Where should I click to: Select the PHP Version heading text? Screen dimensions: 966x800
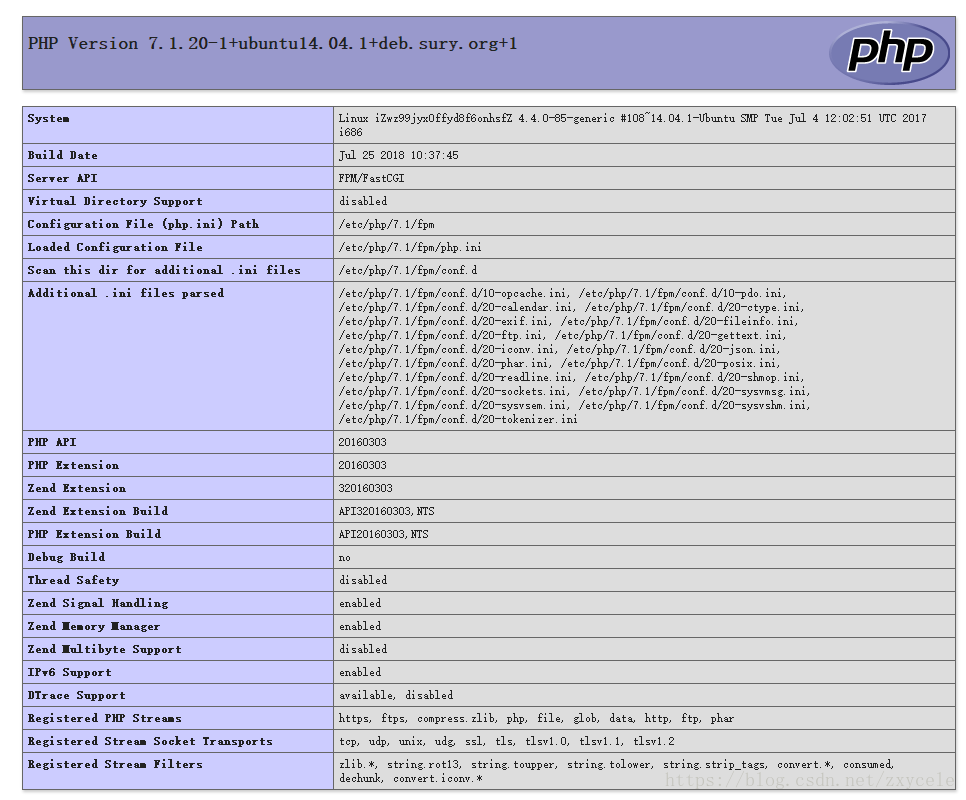pos(272,44)
